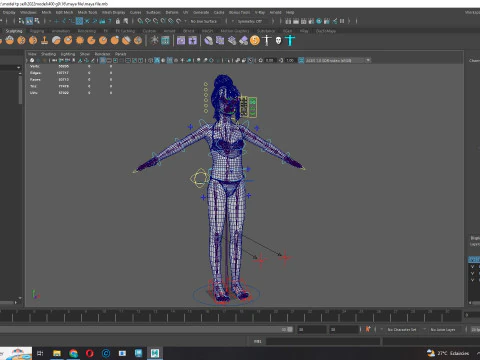Open the Shading panel menu
The width and height of the screenshot is (480, 360).
pos(48,54)
